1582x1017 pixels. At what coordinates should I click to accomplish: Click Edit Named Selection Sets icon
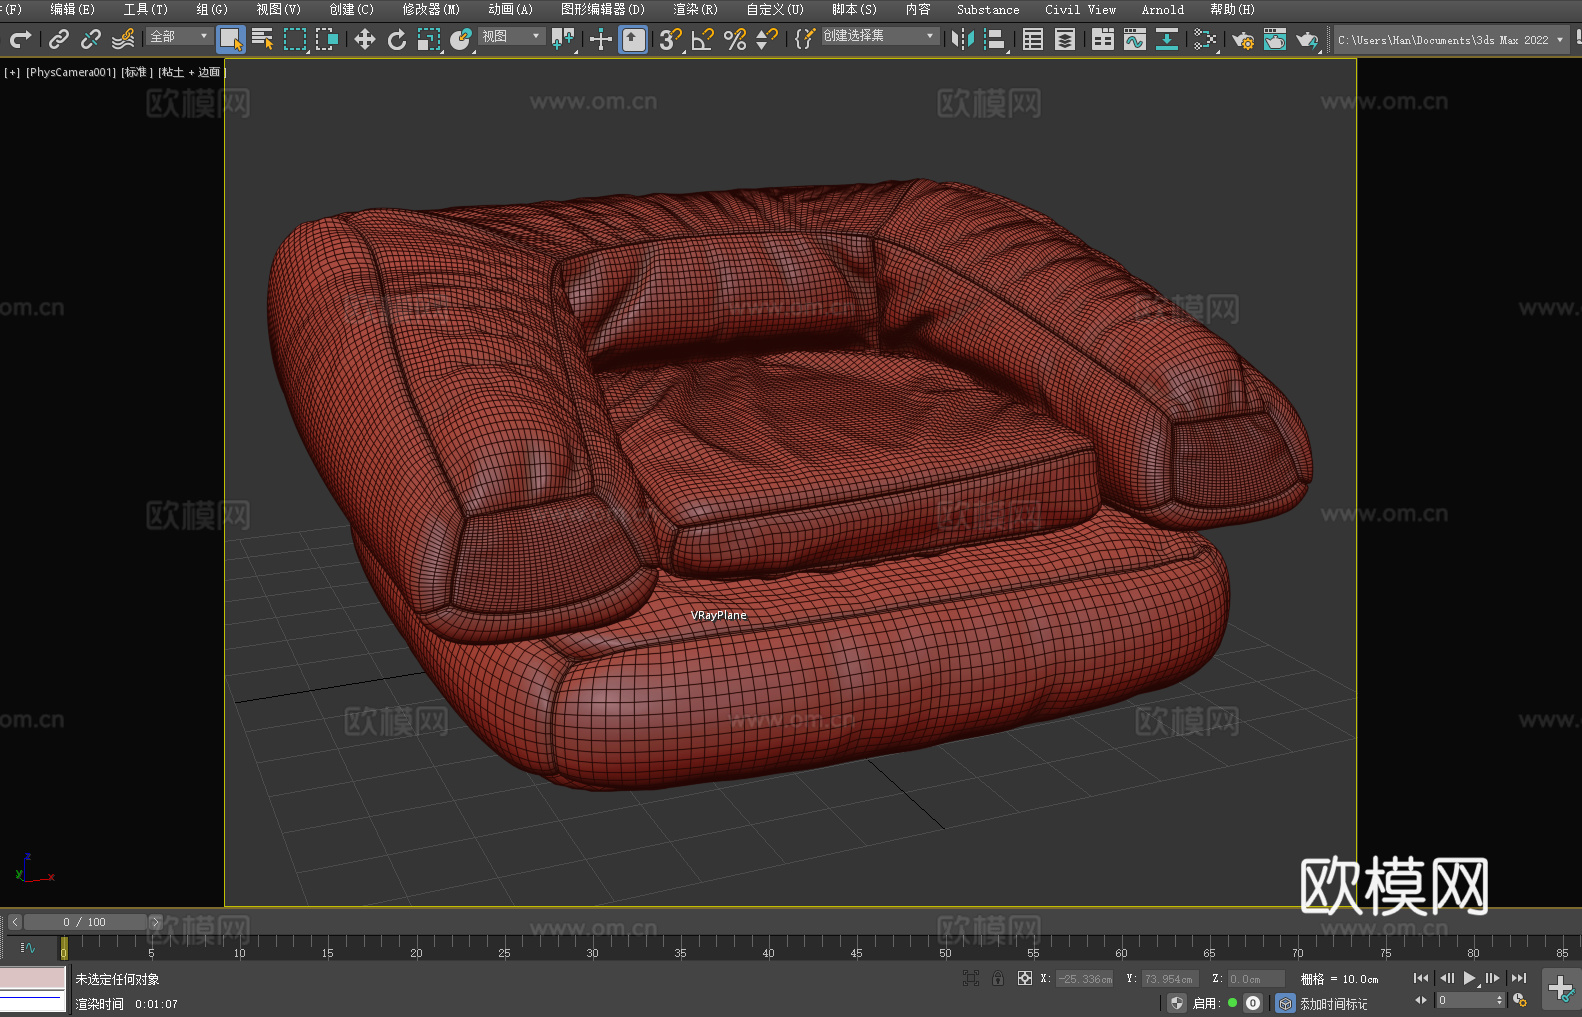[804, 39]
